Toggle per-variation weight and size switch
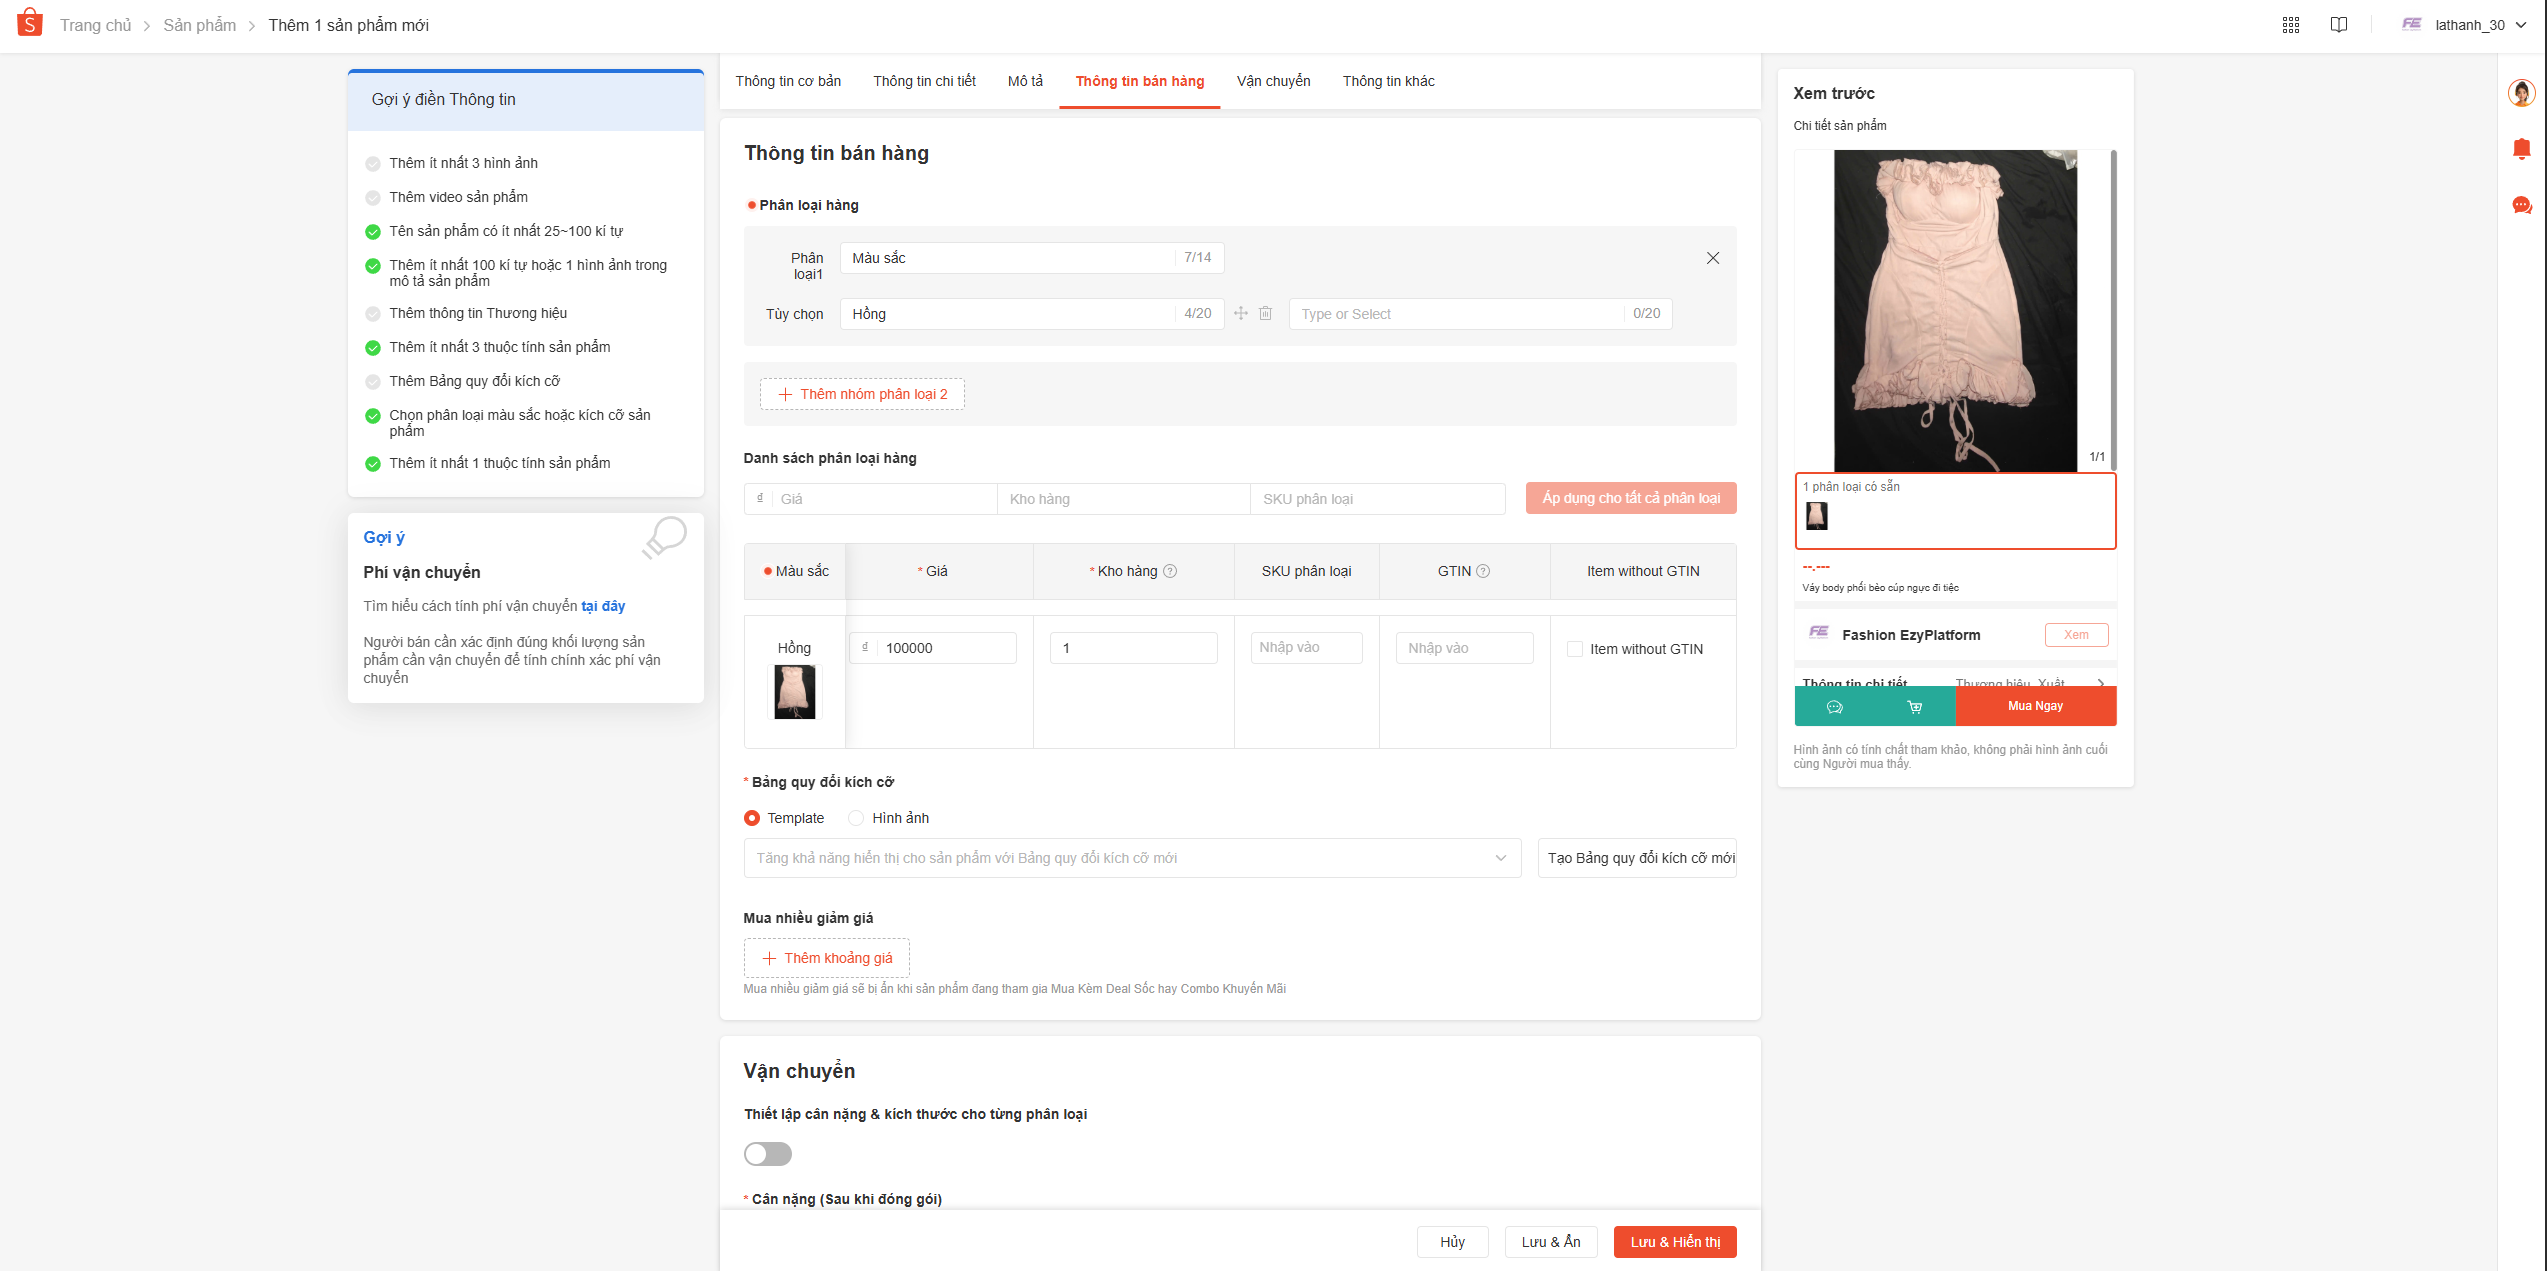2547x1271 pixels. point(767,1154)
